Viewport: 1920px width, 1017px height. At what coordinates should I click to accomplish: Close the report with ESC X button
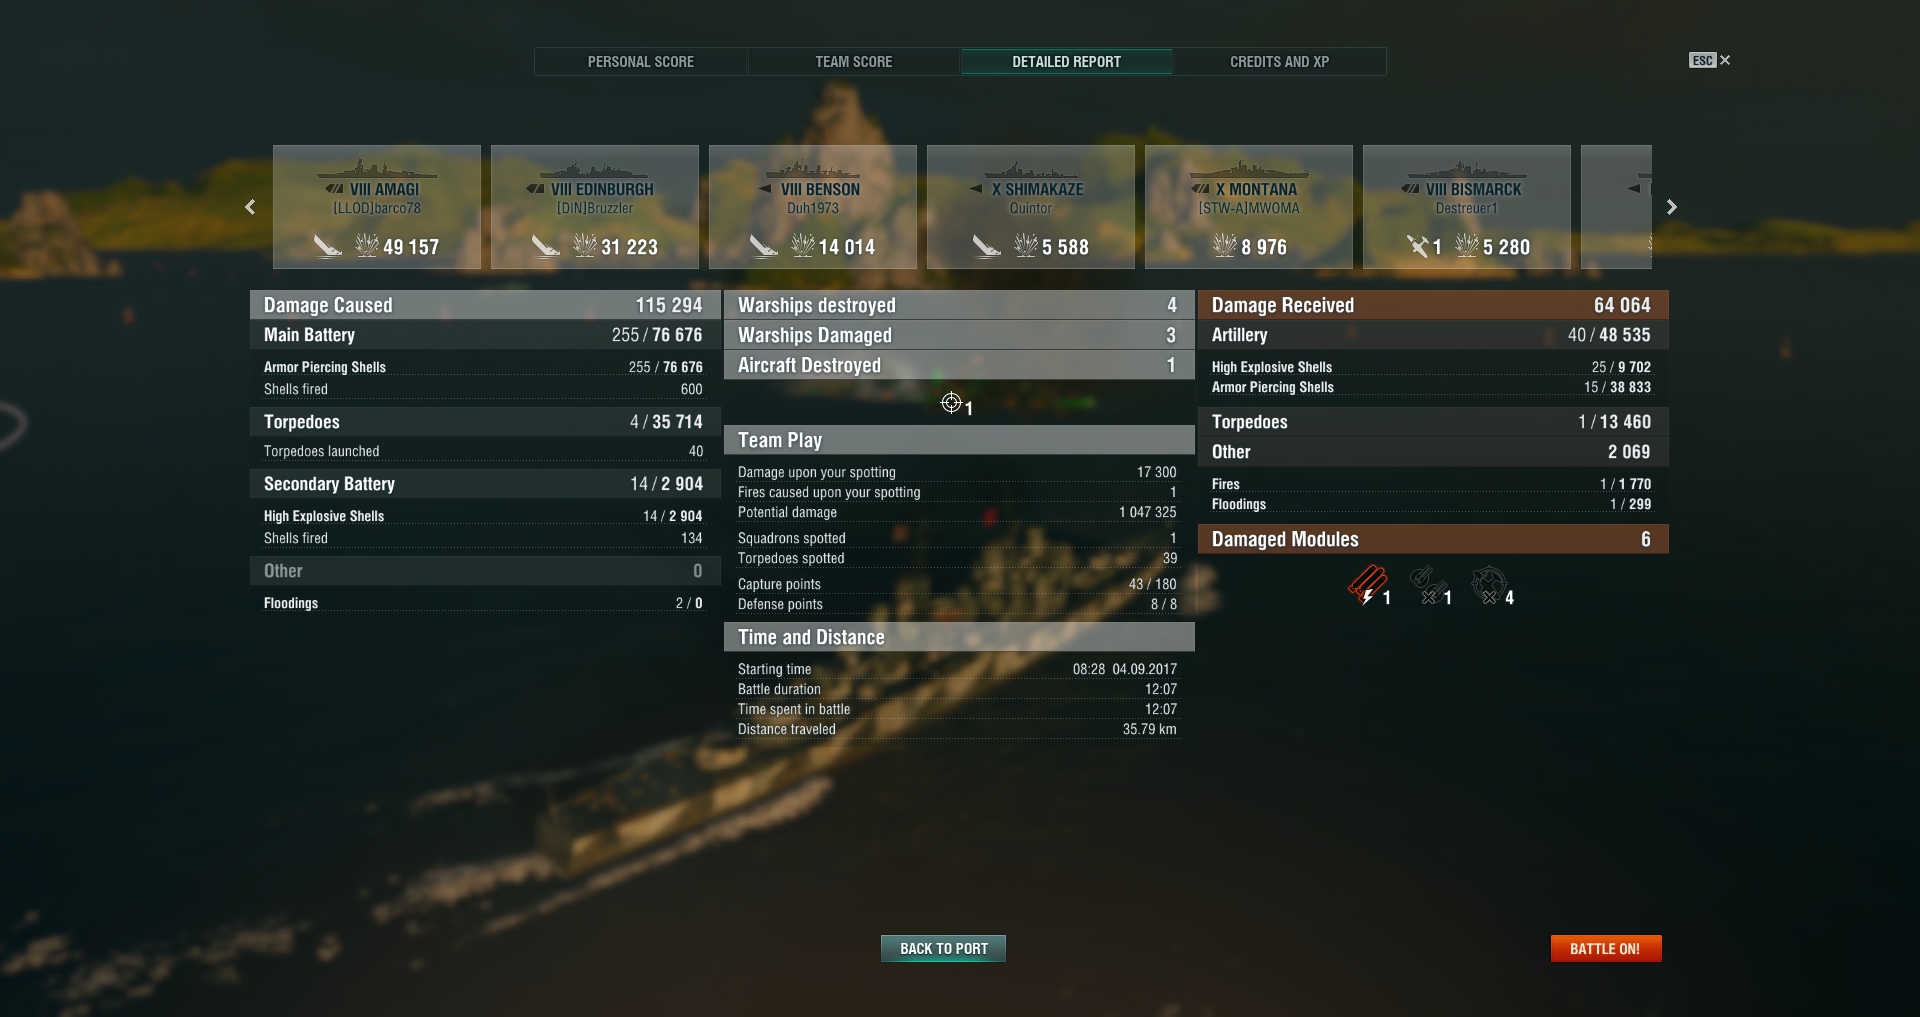[1710, 60]
